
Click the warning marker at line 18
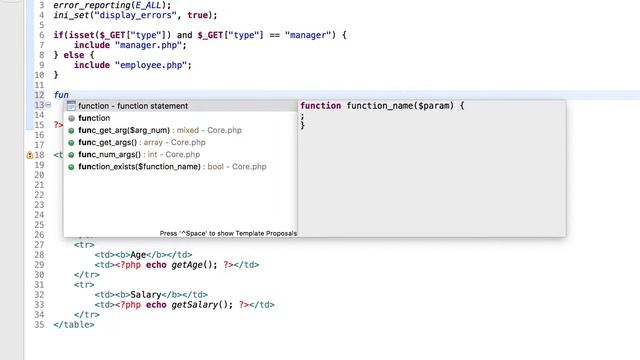click(x=29, y=155)
